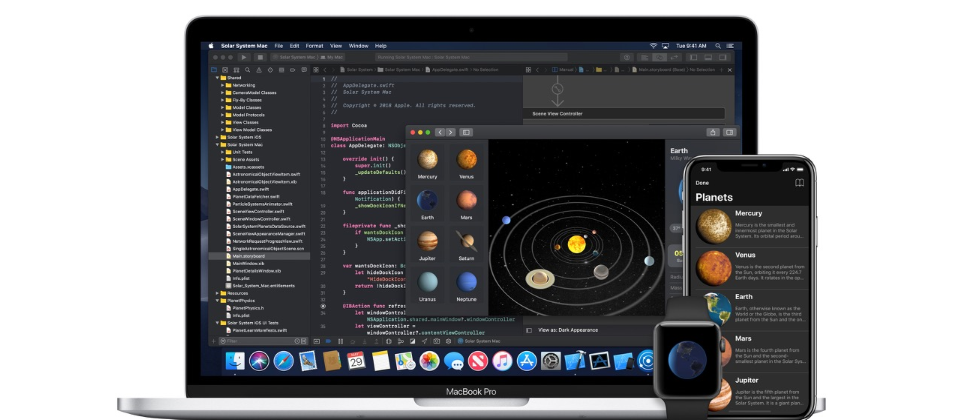Open the Project navigator folder icon
960x420 pixels.
(214, 70)
